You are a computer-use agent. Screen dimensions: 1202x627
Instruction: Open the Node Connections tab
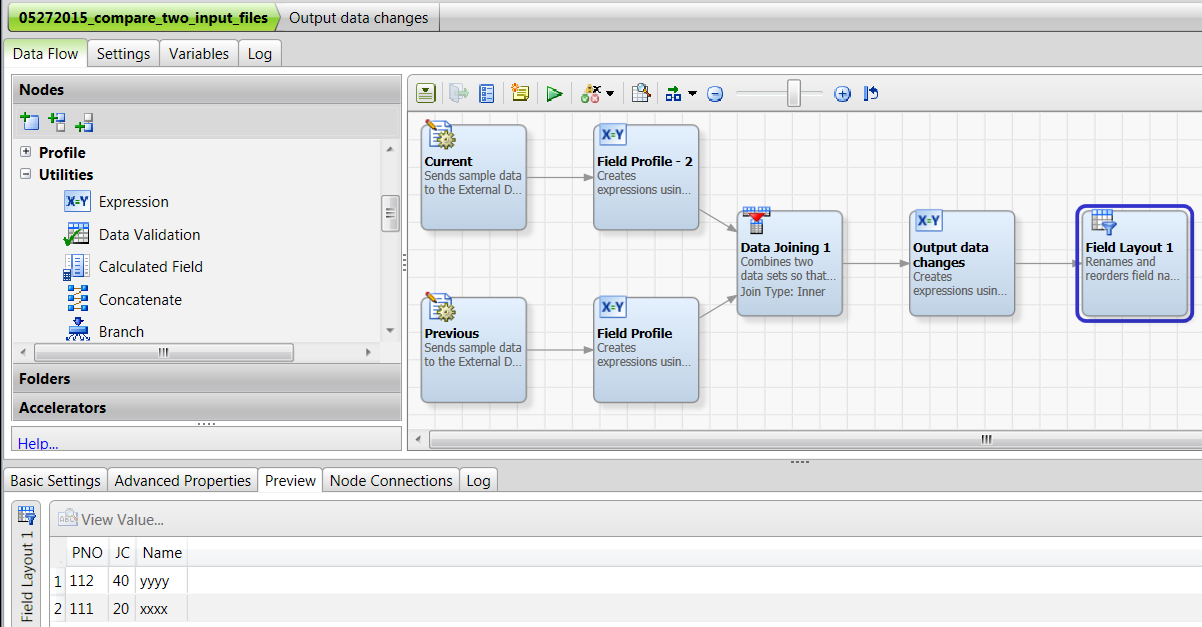[x=390, y=480]
